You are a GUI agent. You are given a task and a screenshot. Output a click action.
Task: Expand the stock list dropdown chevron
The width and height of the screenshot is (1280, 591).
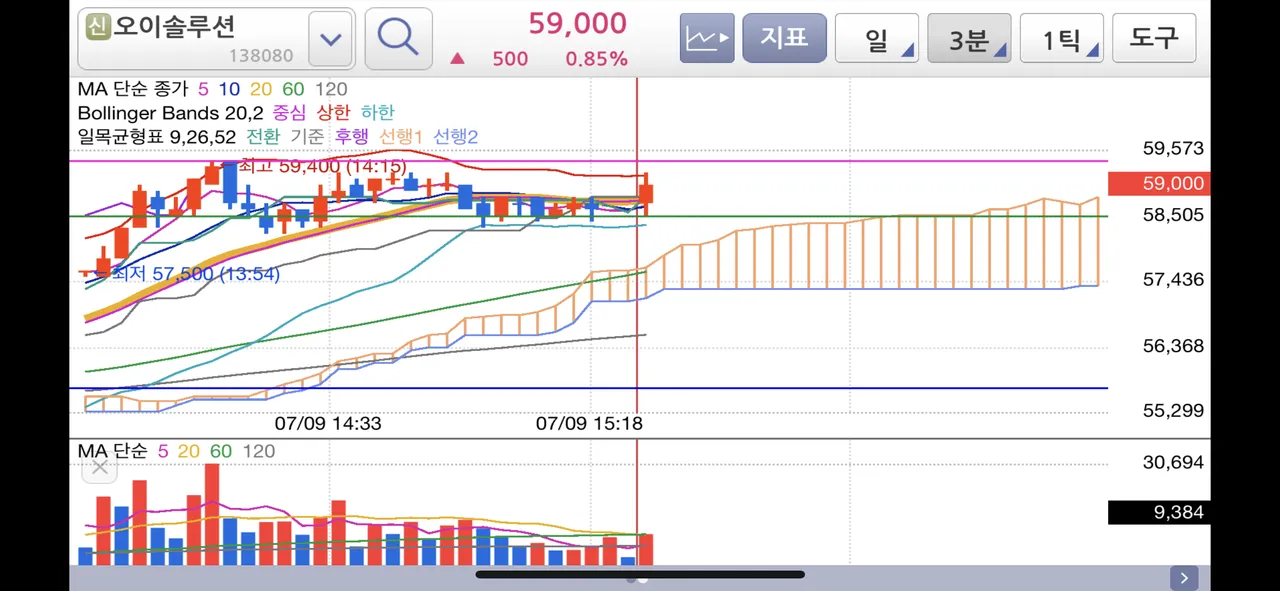(331, 40)
